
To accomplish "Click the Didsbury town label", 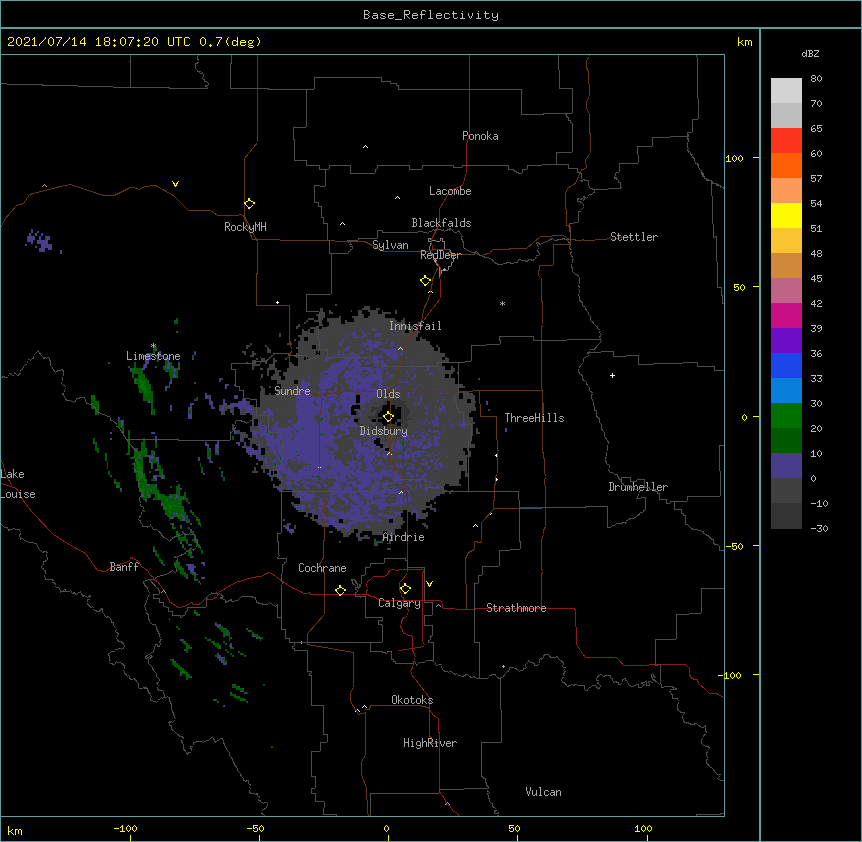I will tap(384, 431).
